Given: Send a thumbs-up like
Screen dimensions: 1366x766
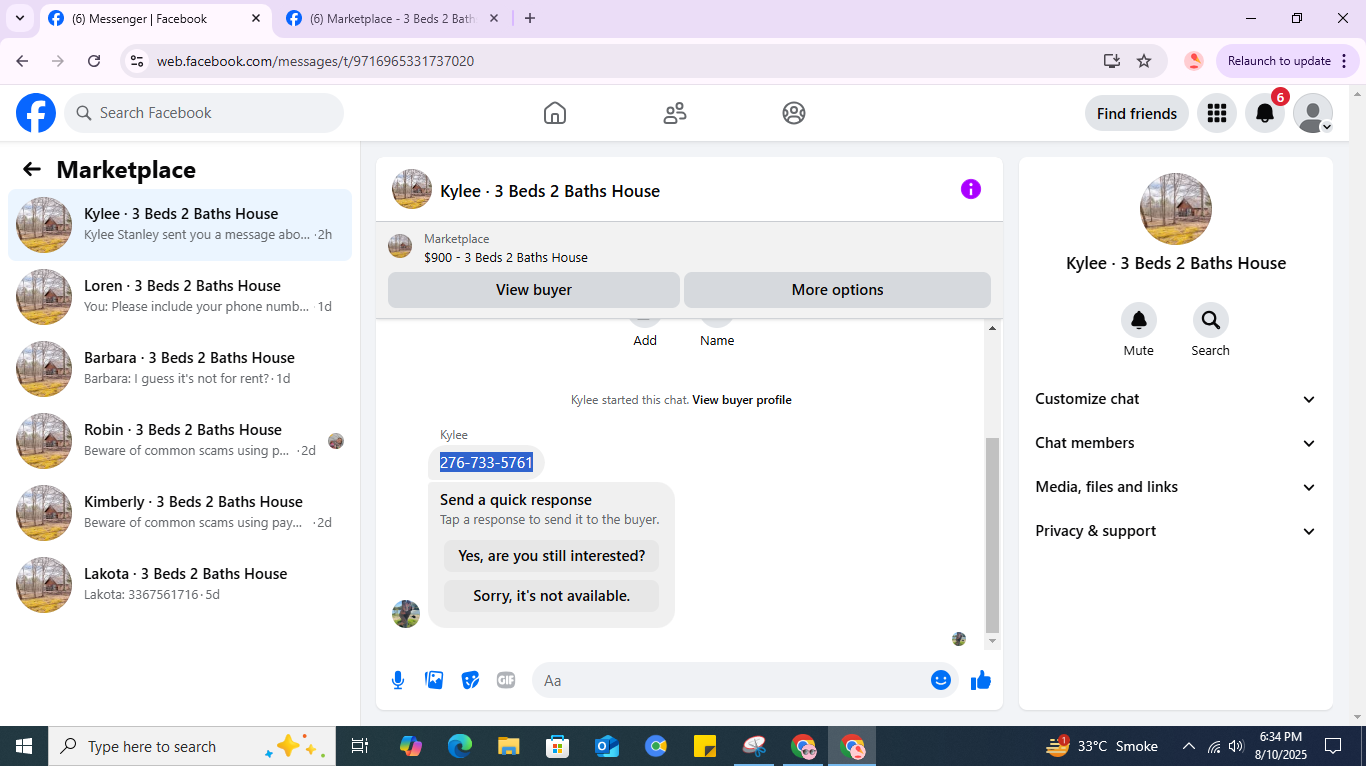Looking at the screenshot, I should click(981, 680).
